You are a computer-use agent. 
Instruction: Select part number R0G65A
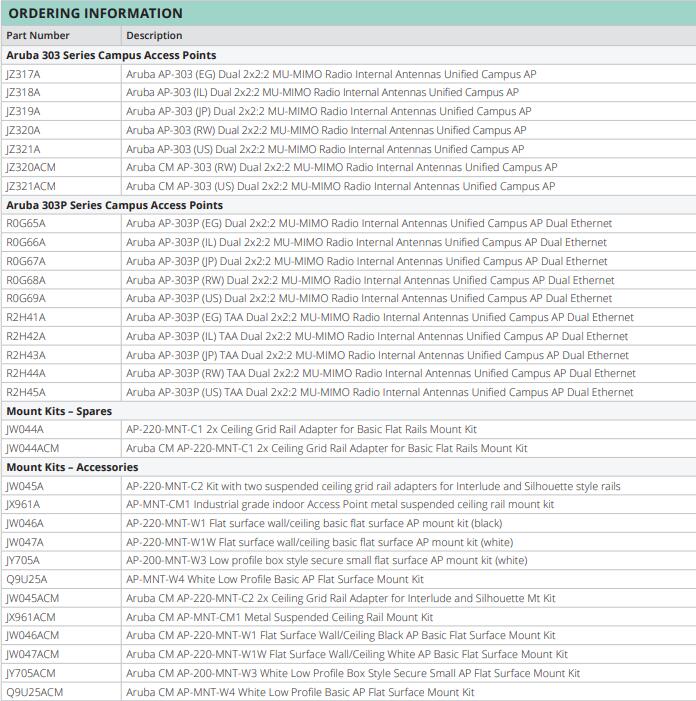click(x=26, y=224)
